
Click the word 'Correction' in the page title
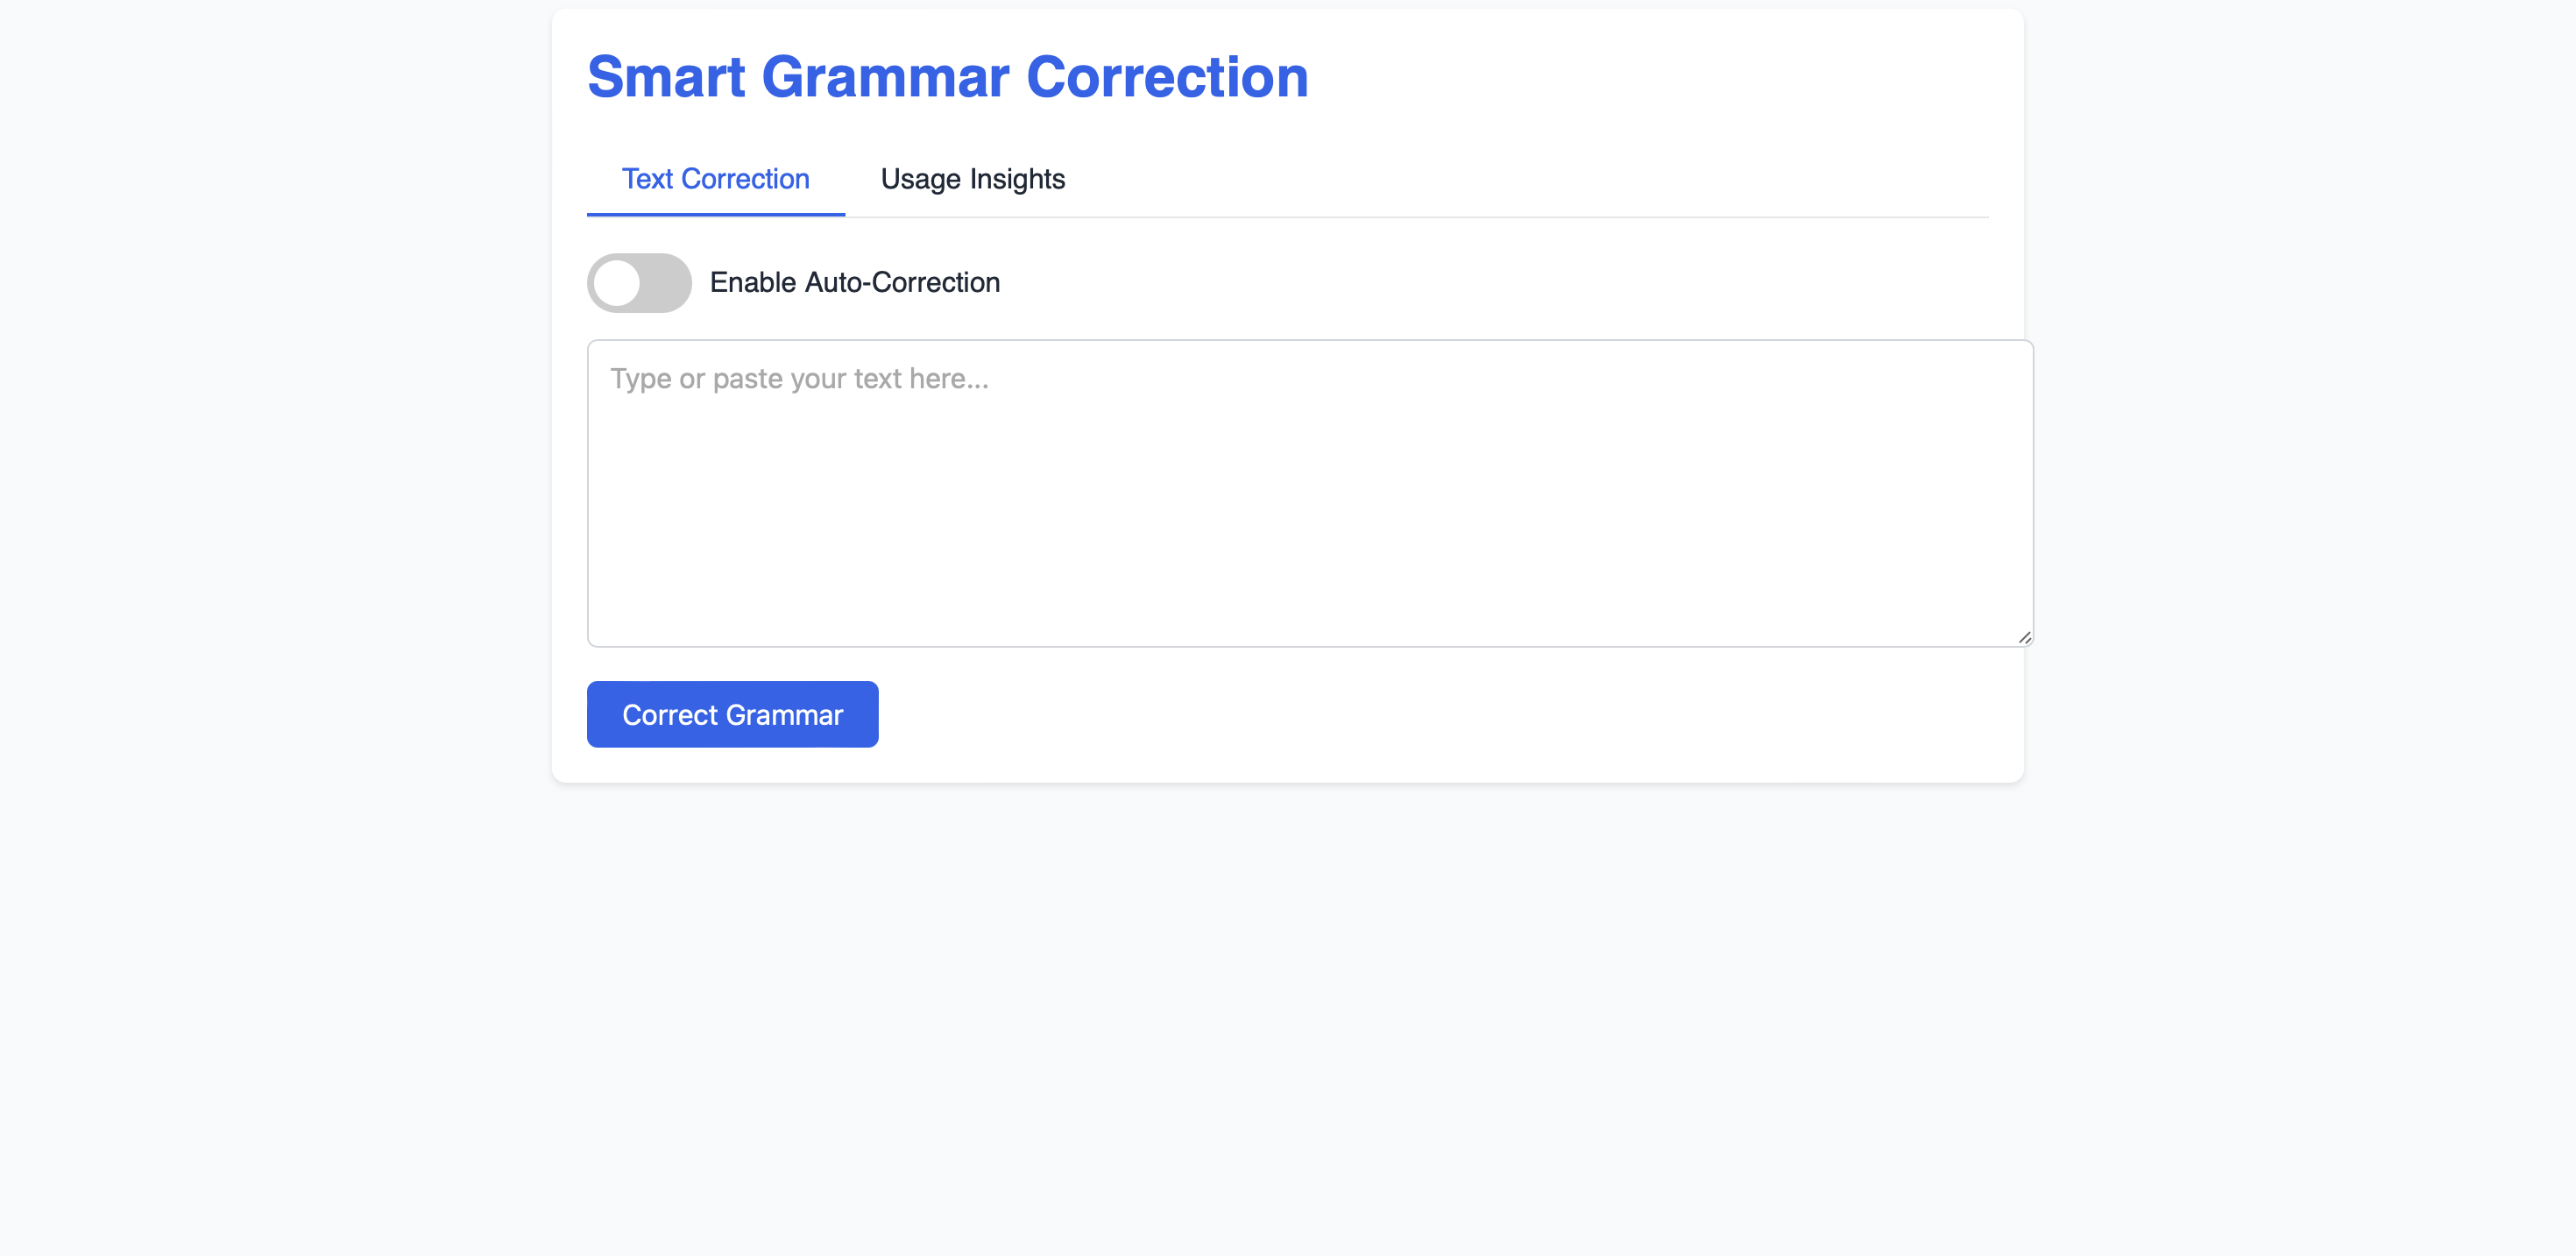(x=1167, y=77)
